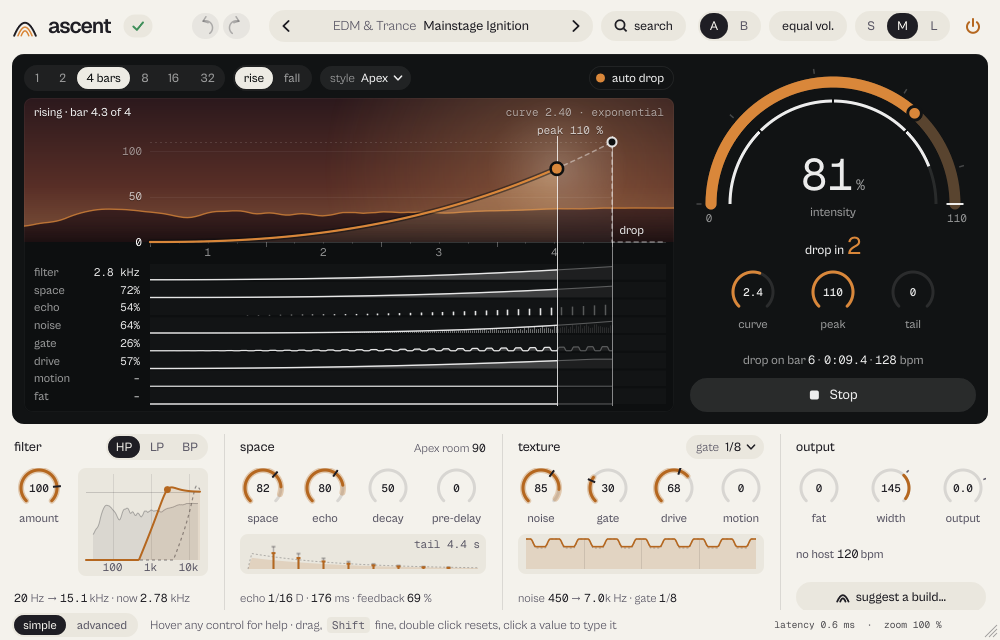
Task: Click the gate 30 knob
Action: (608, 488)
